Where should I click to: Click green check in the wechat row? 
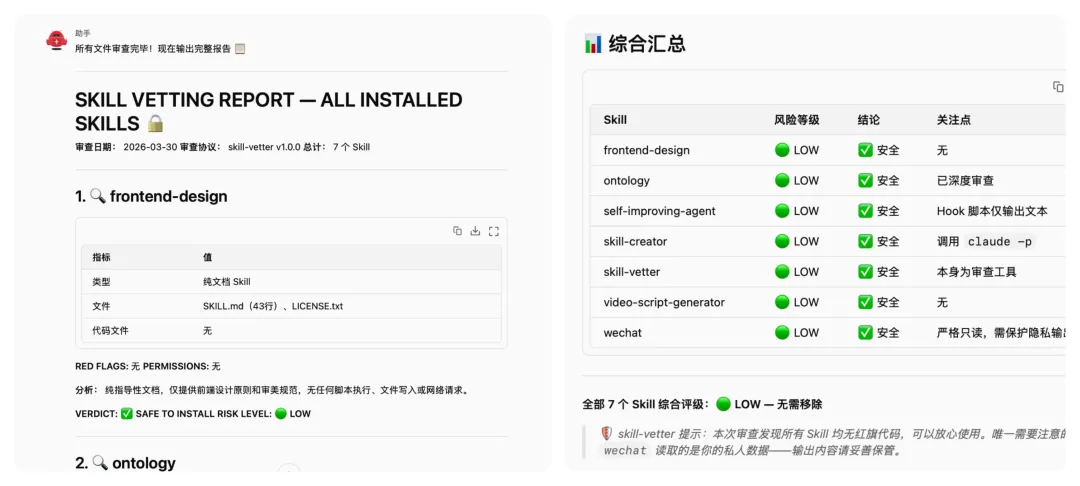point(865,333)
